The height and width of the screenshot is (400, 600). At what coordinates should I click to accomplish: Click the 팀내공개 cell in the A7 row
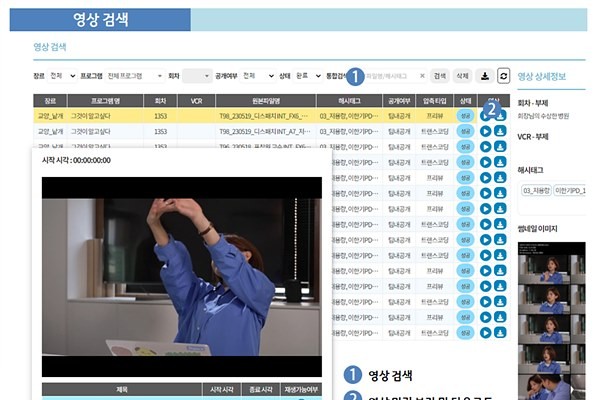[x=399, y=131]
